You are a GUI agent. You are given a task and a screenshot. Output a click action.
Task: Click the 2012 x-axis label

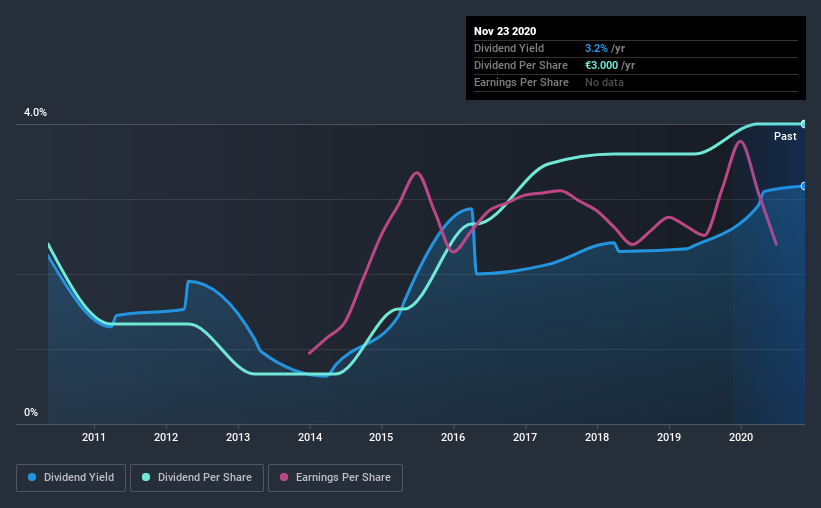166,437
